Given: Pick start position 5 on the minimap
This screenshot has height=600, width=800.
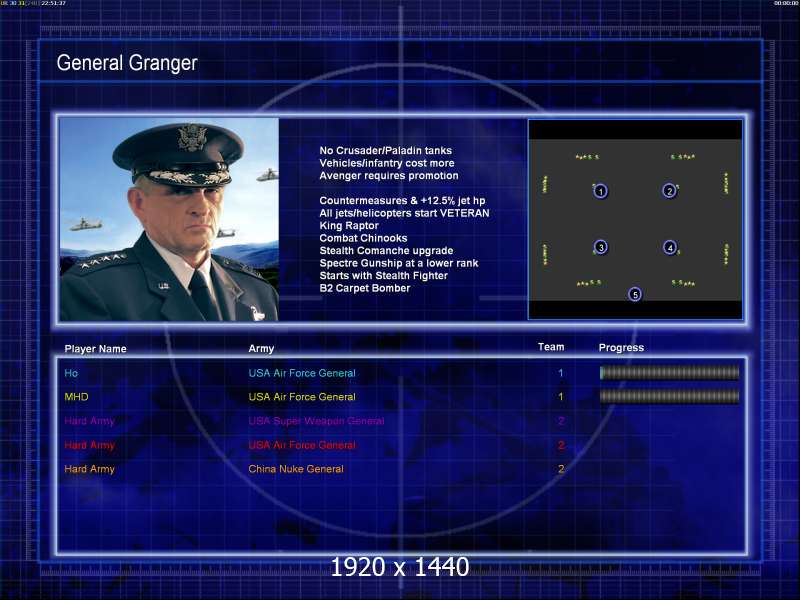Looking at the screenshot, I should point(635,294).
